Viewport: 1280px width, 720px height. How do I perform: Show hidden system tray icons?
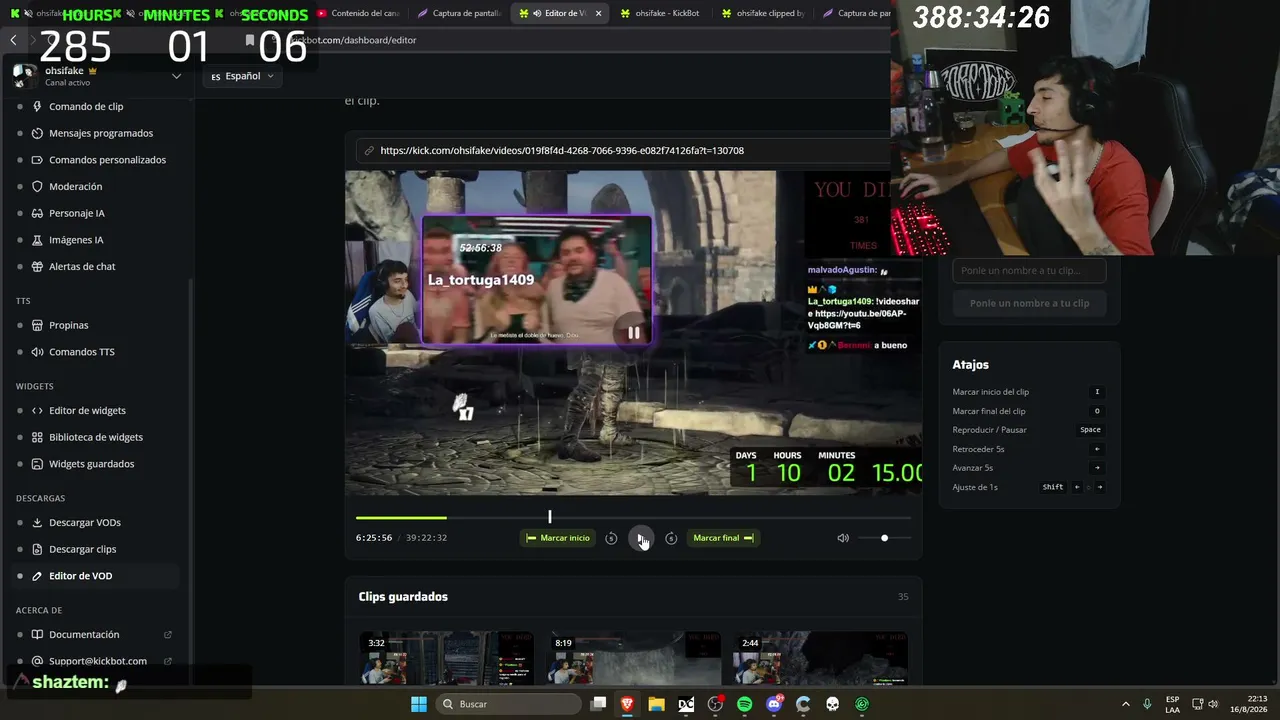pyautogui.click(x=1126, y=704)
